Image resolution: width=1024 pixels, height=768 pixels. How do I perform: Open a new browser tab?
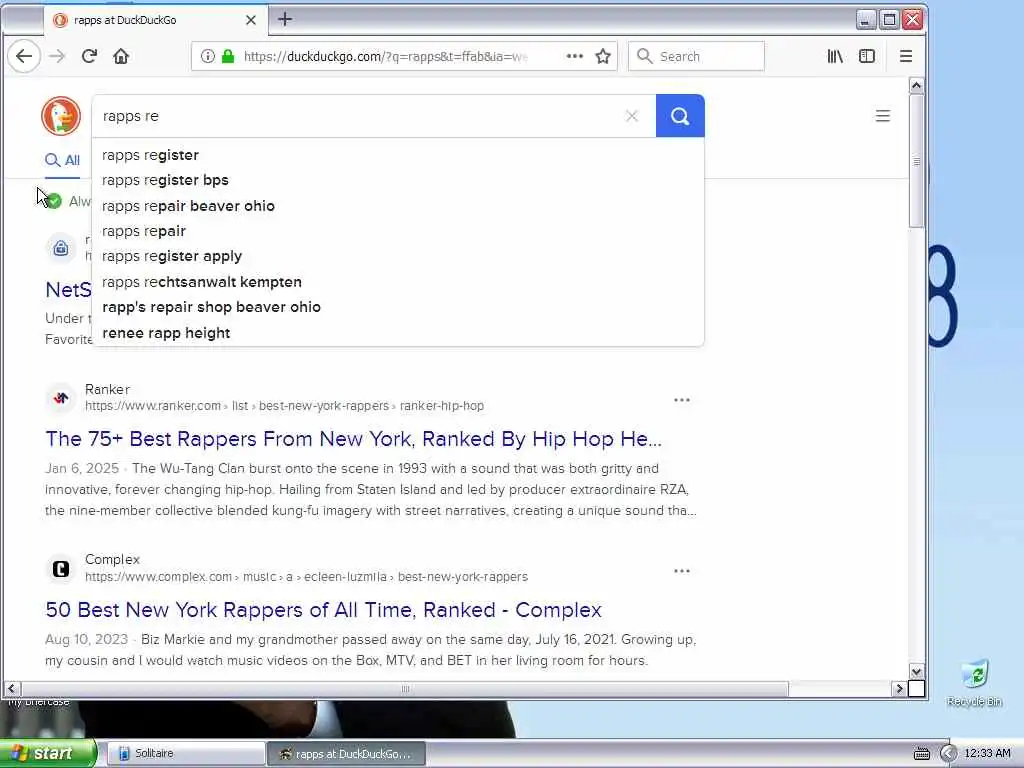(x=285, y=20)
